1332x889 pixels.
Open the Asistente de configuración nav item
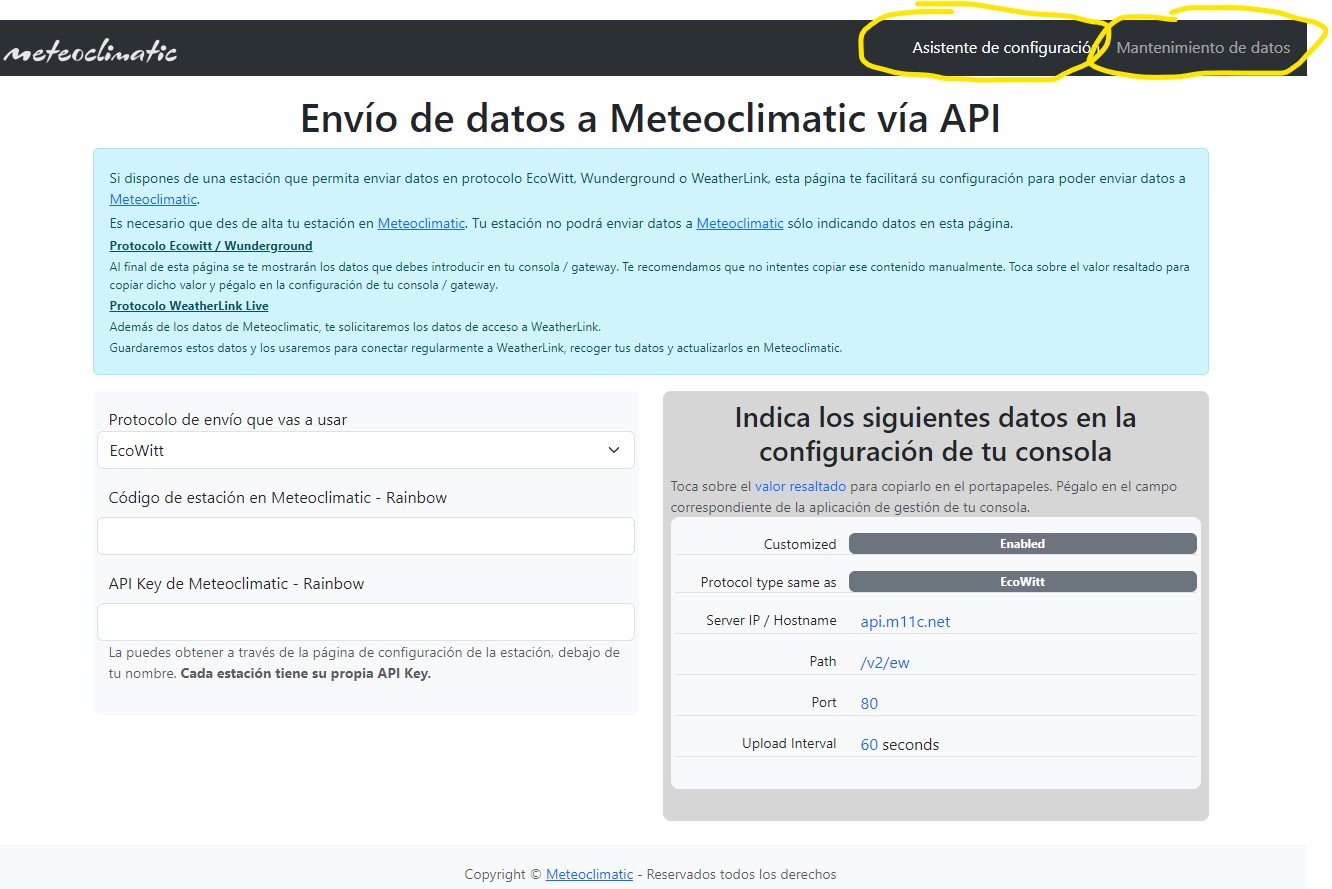pyautogui.click(x=1004, y=47)
